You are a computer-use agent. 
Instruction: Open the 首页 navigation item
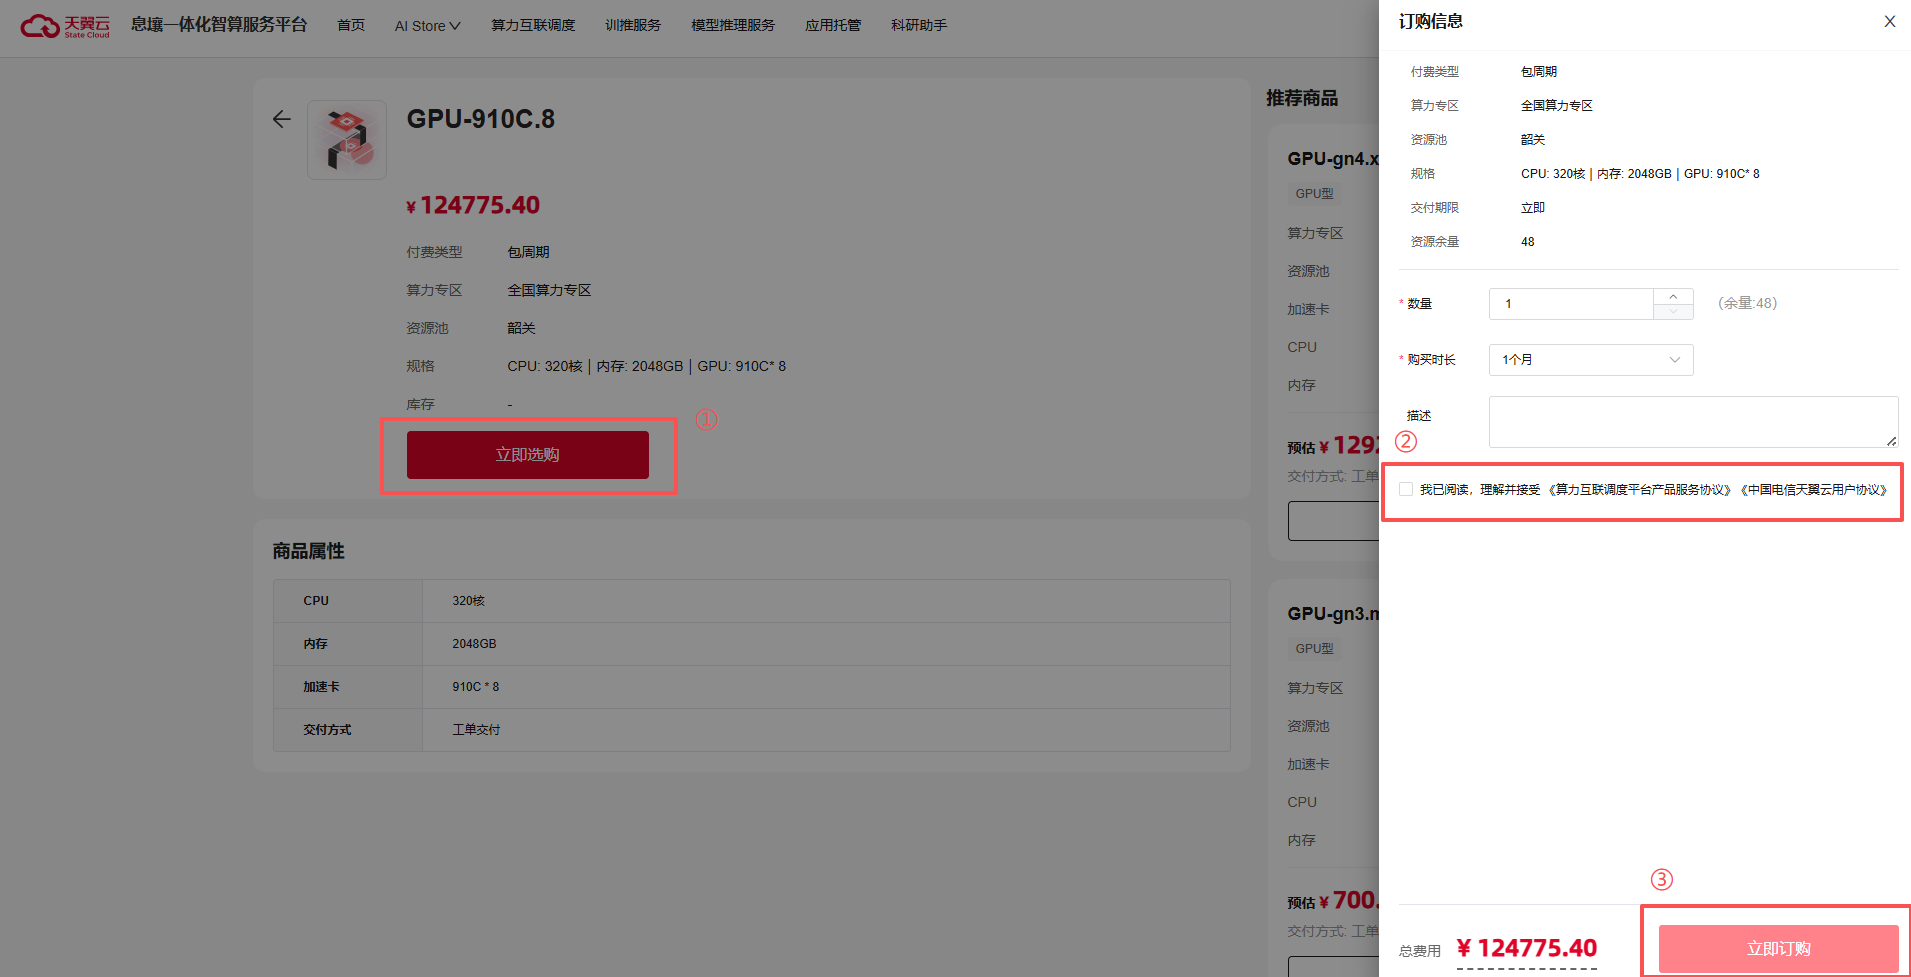coord(351,26)
